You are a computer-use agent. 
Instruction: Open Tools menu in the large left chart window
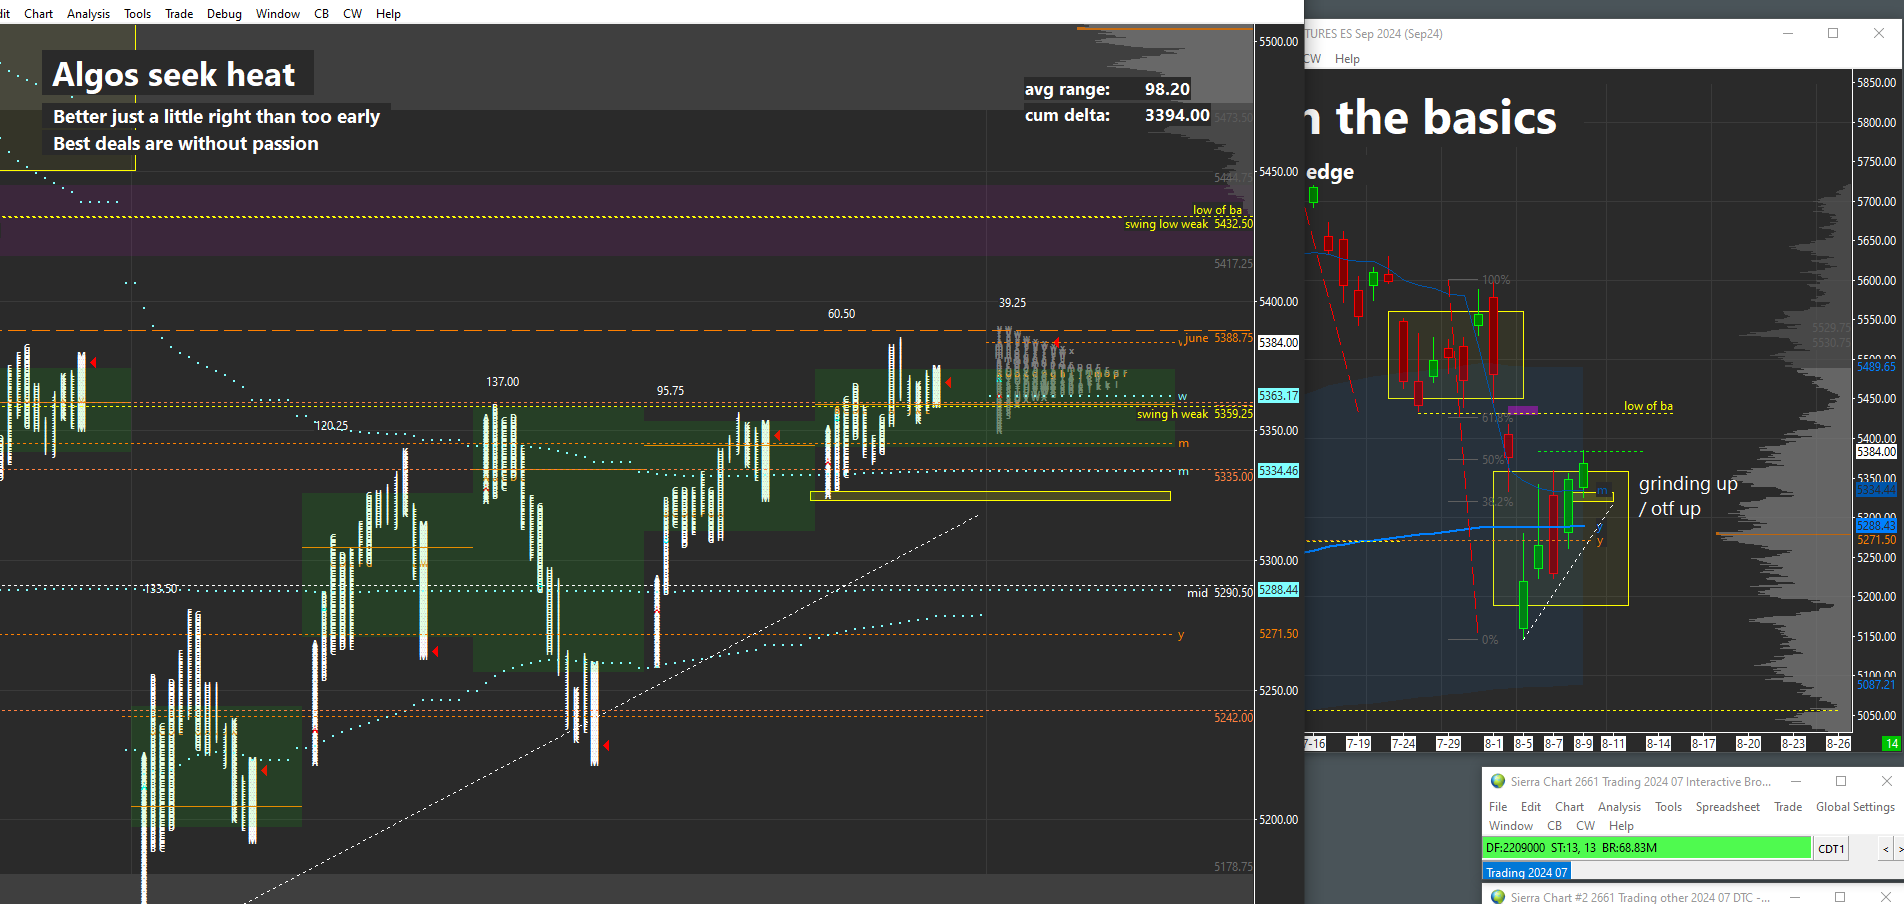point(138,13)
